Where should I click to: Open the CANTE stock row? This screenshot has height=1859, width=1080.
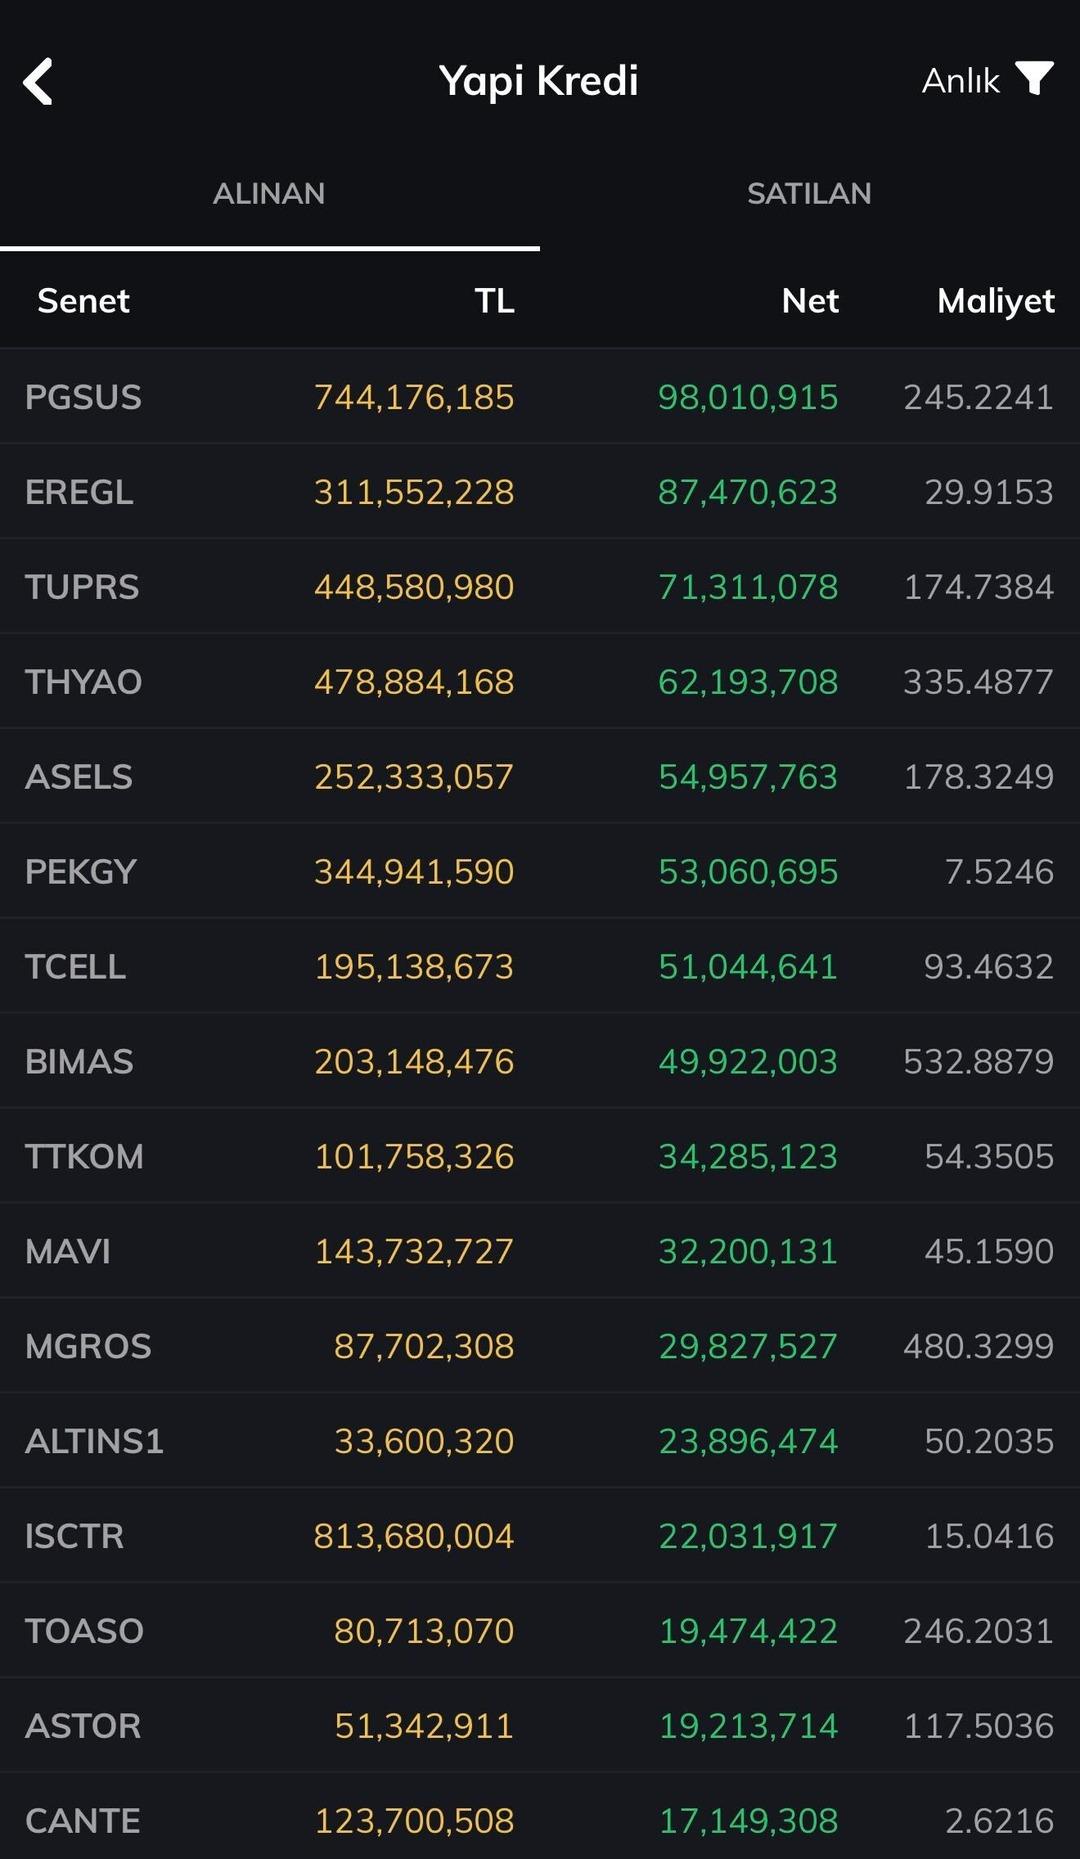point(540,1820)
